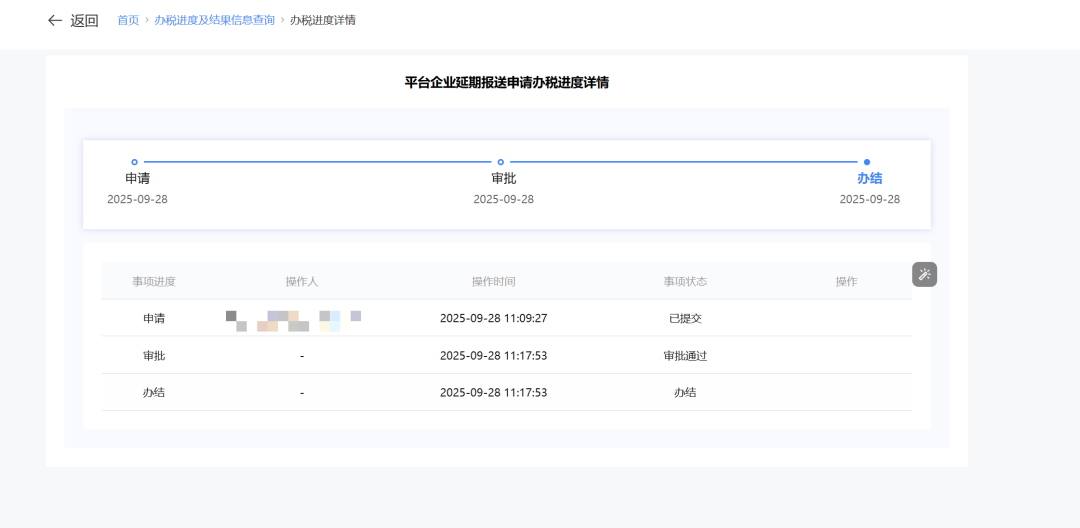This screenshot has height=528, width=1080.
Task: Click the 审批 row time 11:17:53
Action: pos(493,356)
